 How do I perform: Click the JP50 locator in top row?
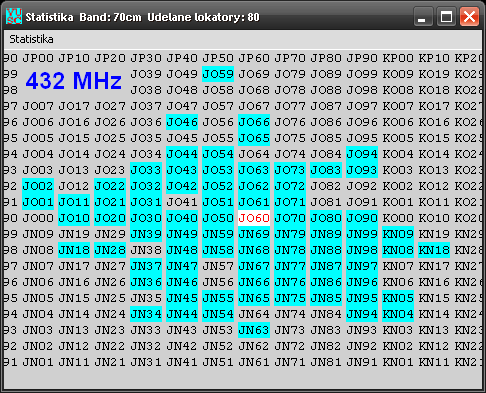(x=218, y=58)
